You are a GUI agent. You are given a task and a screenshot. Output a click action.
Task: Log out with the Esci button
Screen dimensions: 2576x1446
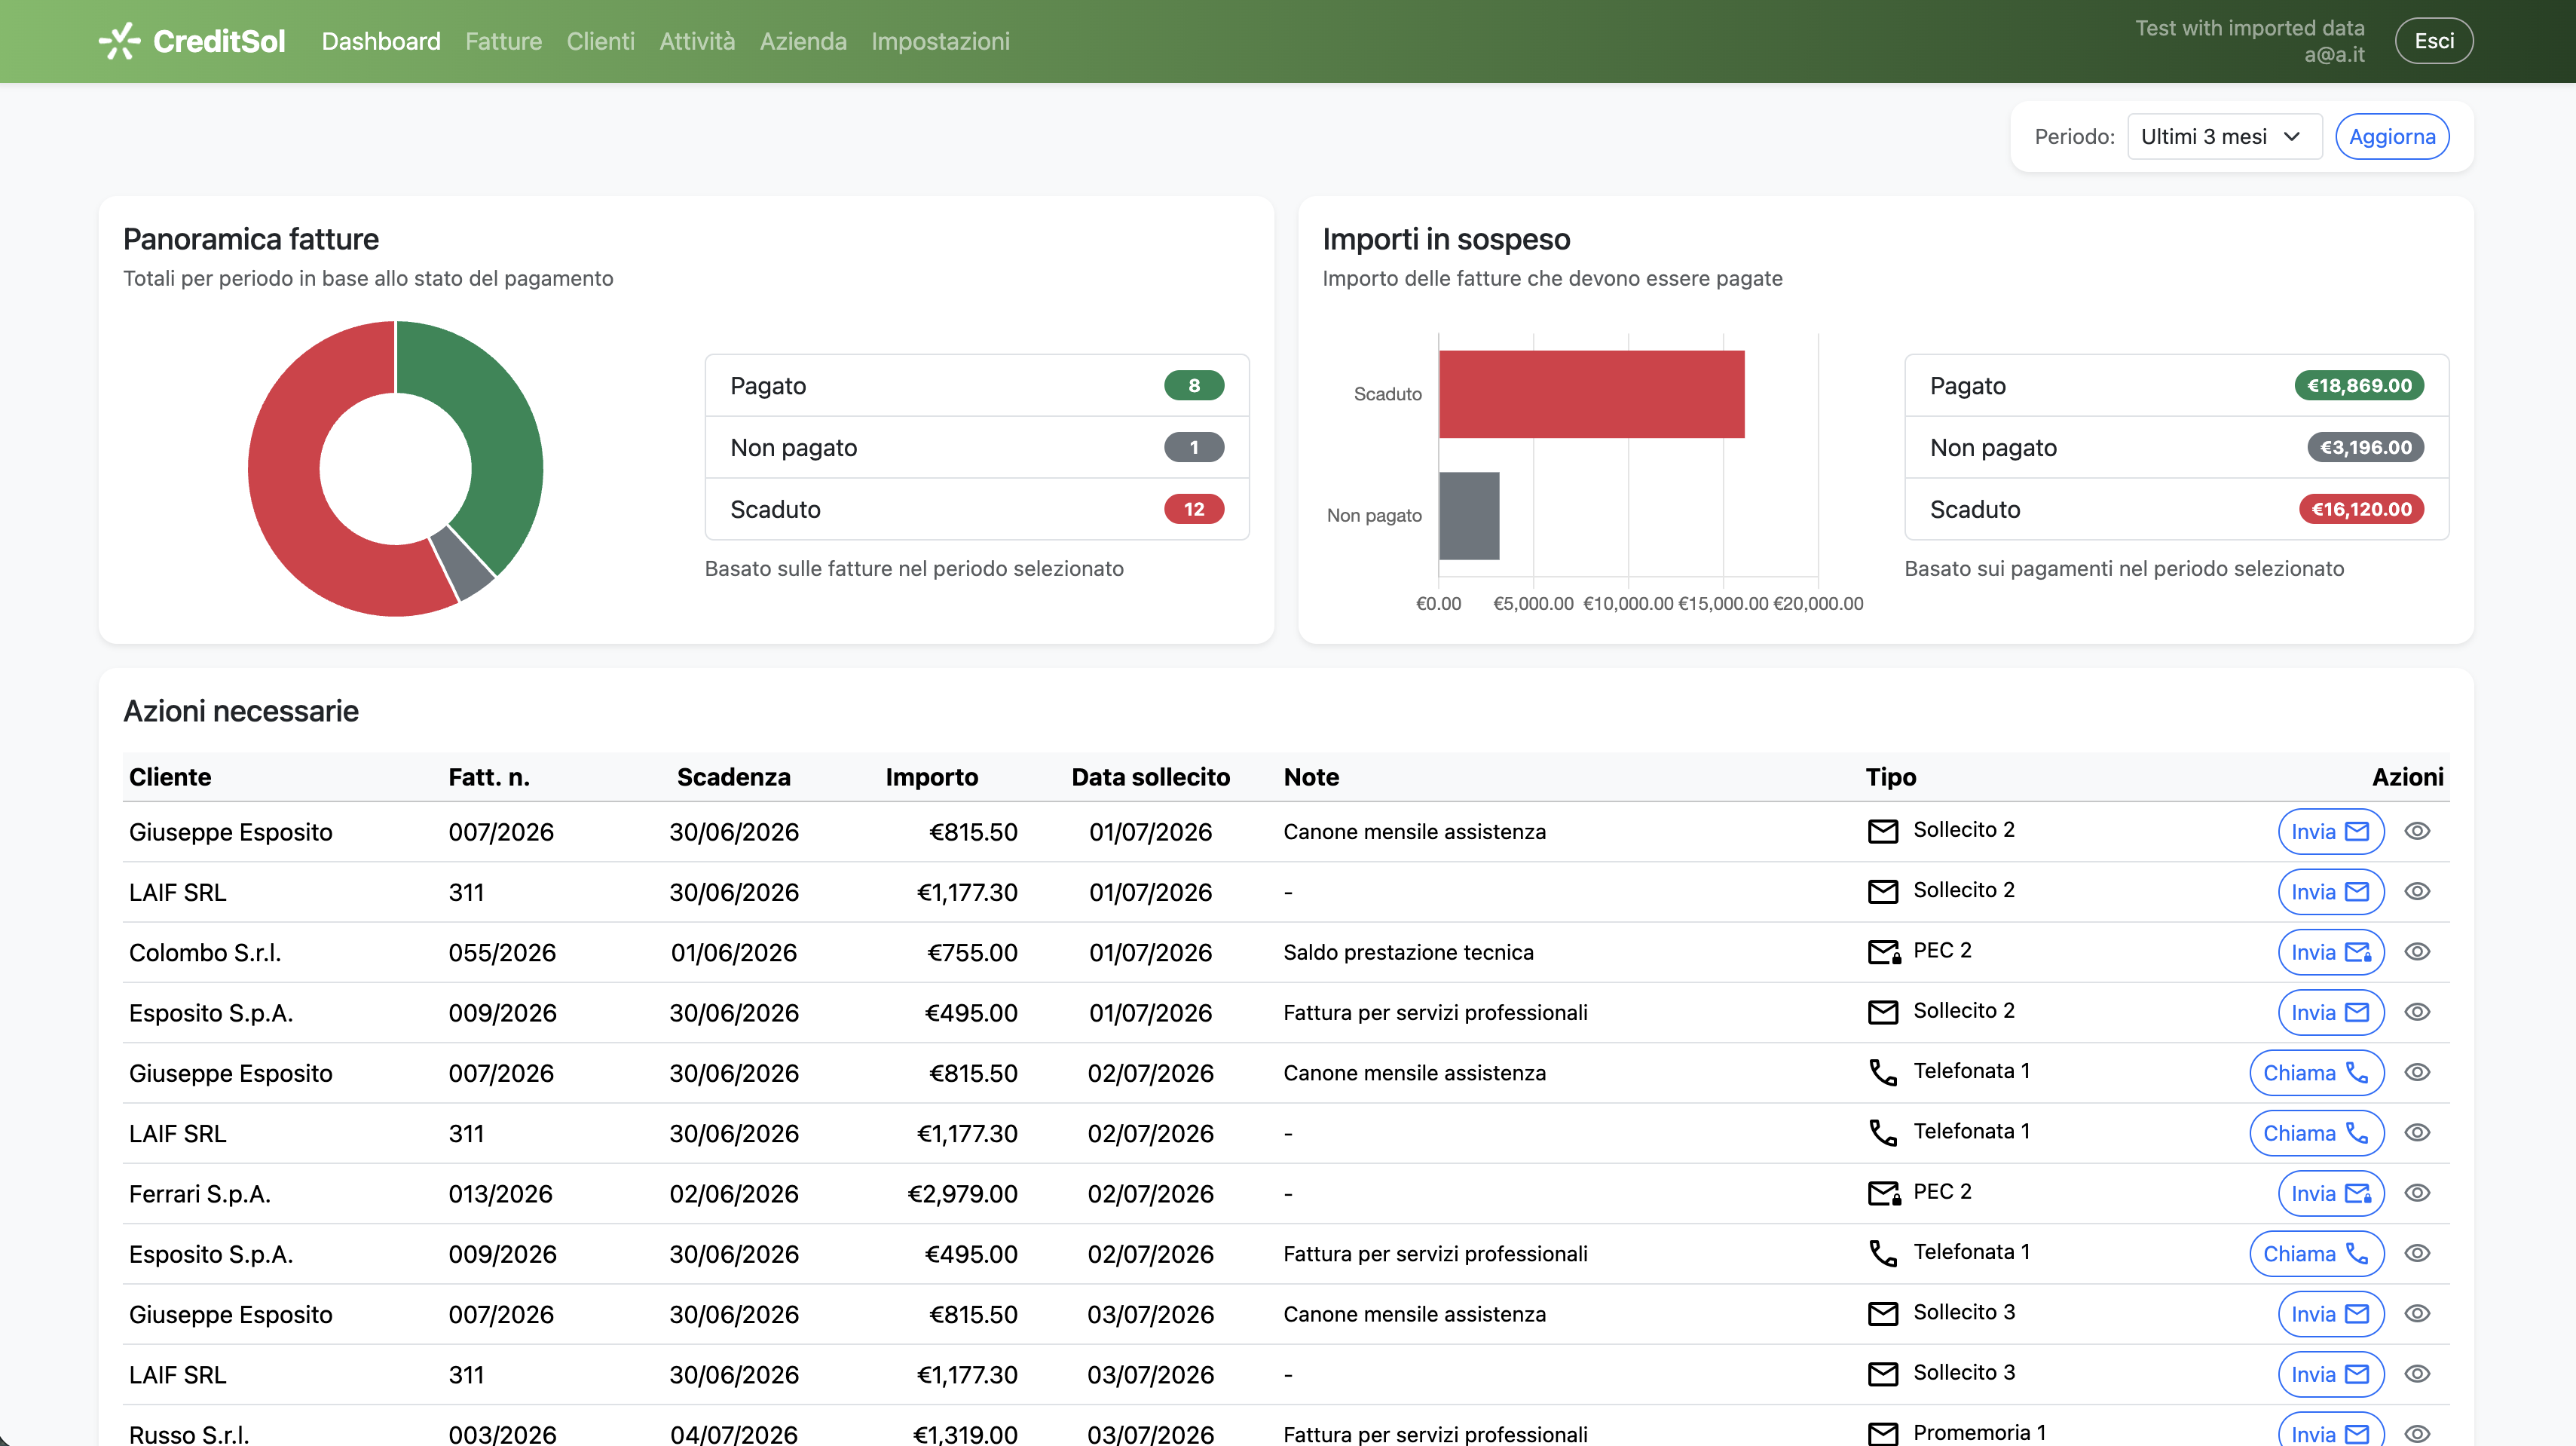[x=2434, y=41]
